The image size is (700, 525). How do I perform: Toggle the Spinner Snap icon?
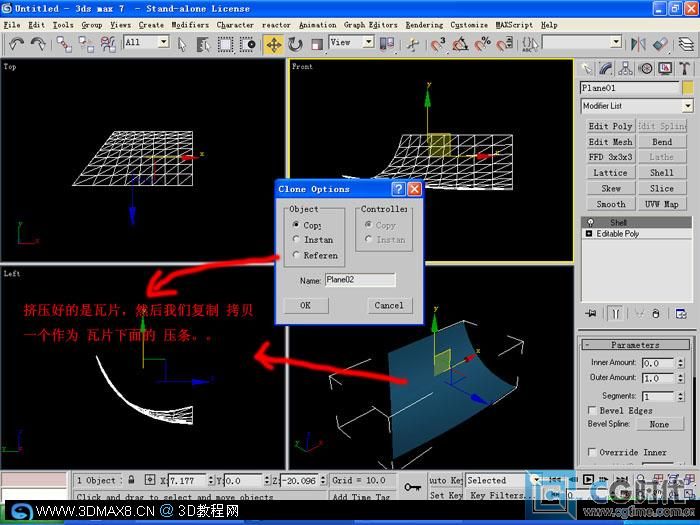(504, 44)
